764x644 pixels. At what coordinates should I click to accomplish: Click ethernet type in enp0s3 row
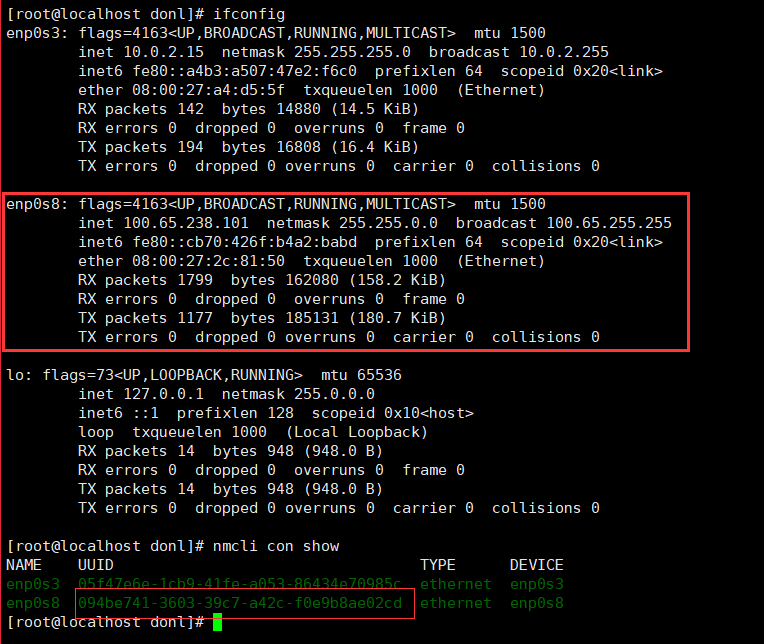(x=456, y=584)
